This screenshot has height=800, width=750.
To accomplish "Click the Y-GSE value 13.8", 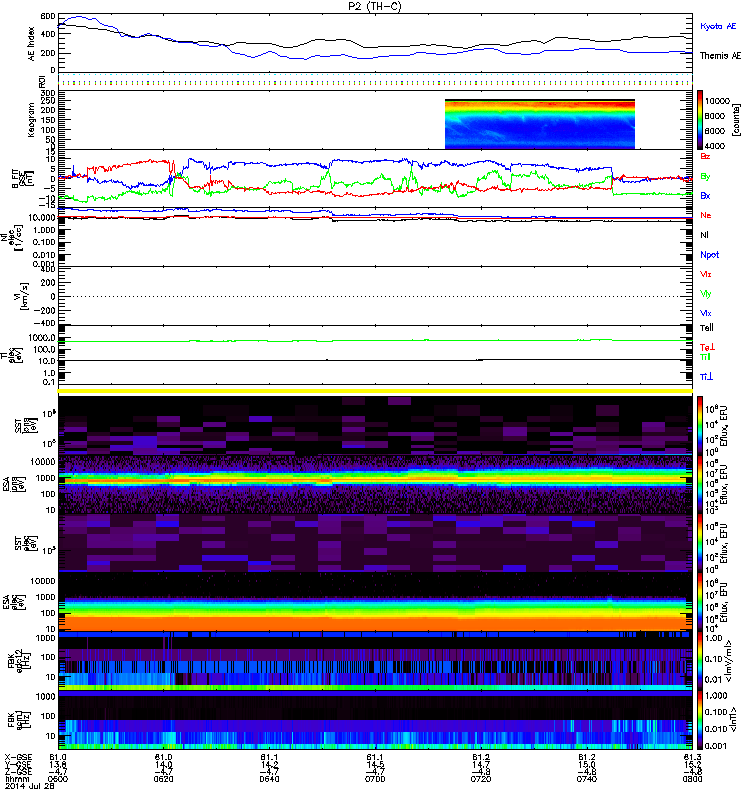I will pyautogui.click(x=58, y=764).
